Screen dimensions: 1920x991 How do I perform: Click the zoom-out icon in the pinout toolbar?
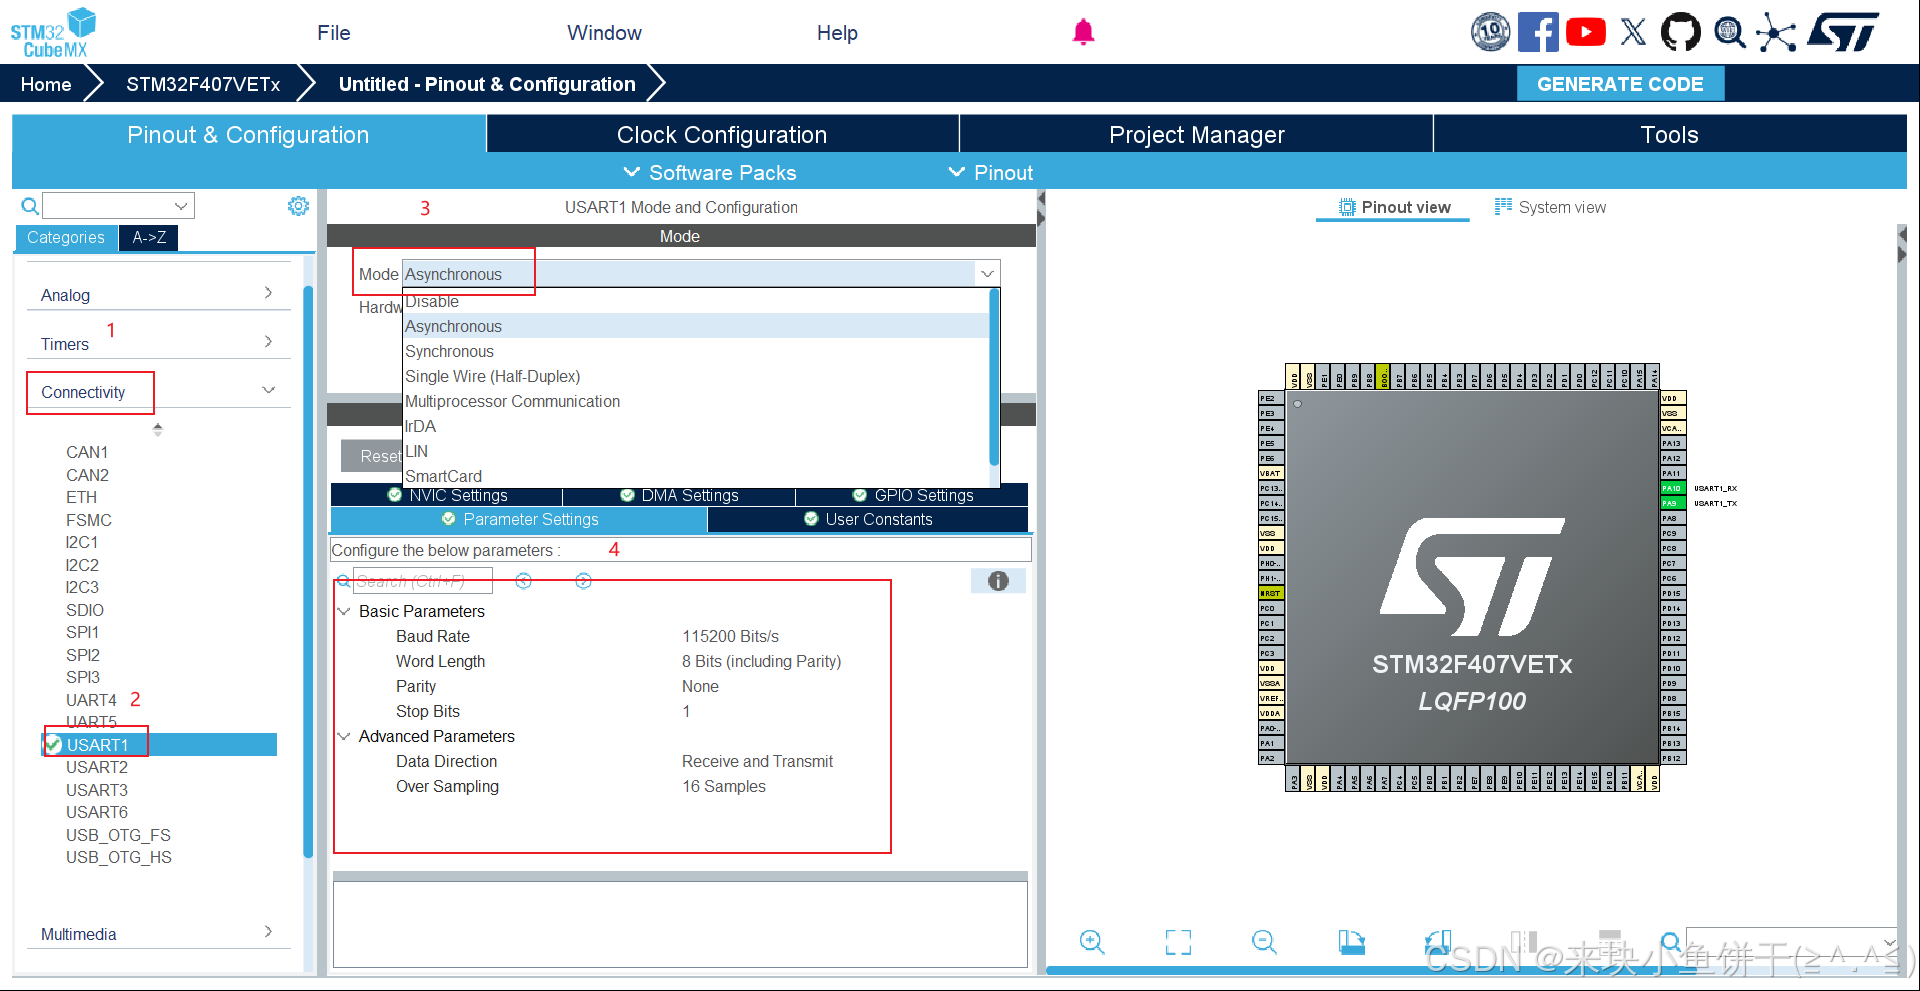point(1263,942)
